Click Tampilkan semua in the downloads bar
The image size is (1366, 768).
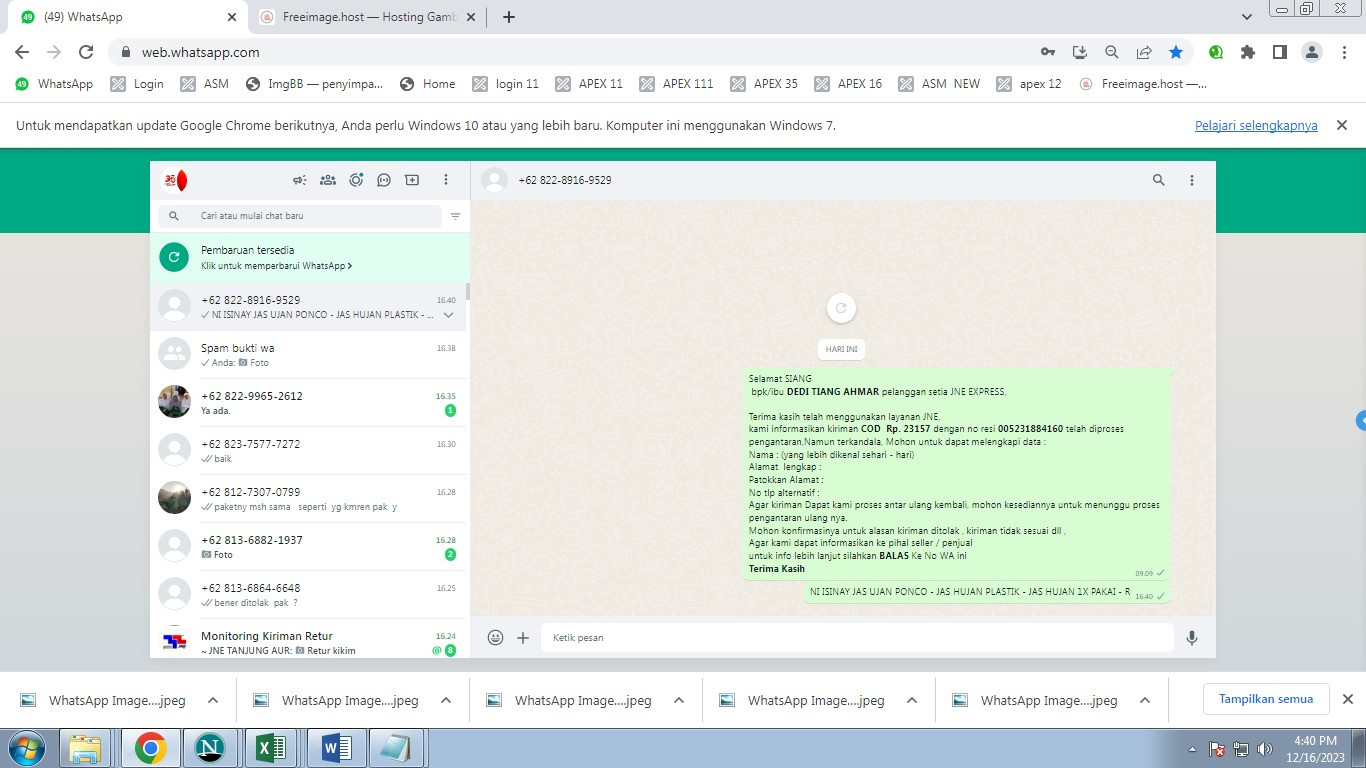(1266, 699)
